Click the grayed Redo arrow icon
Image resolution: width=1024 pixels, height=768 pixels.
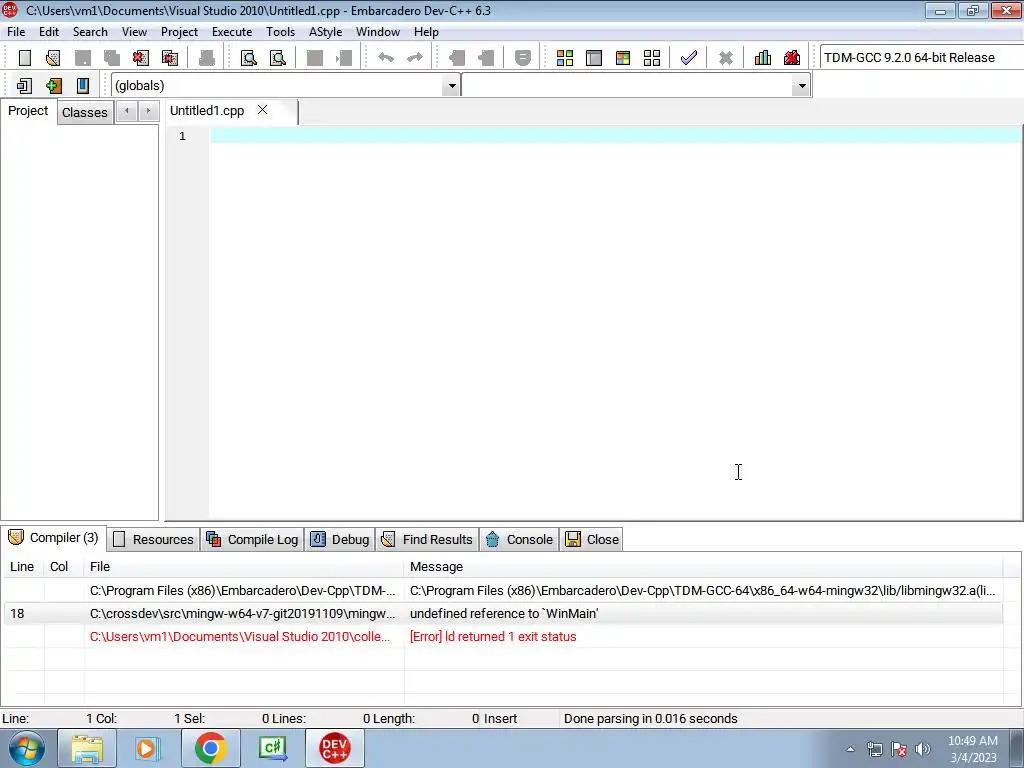tap(415, 57)
